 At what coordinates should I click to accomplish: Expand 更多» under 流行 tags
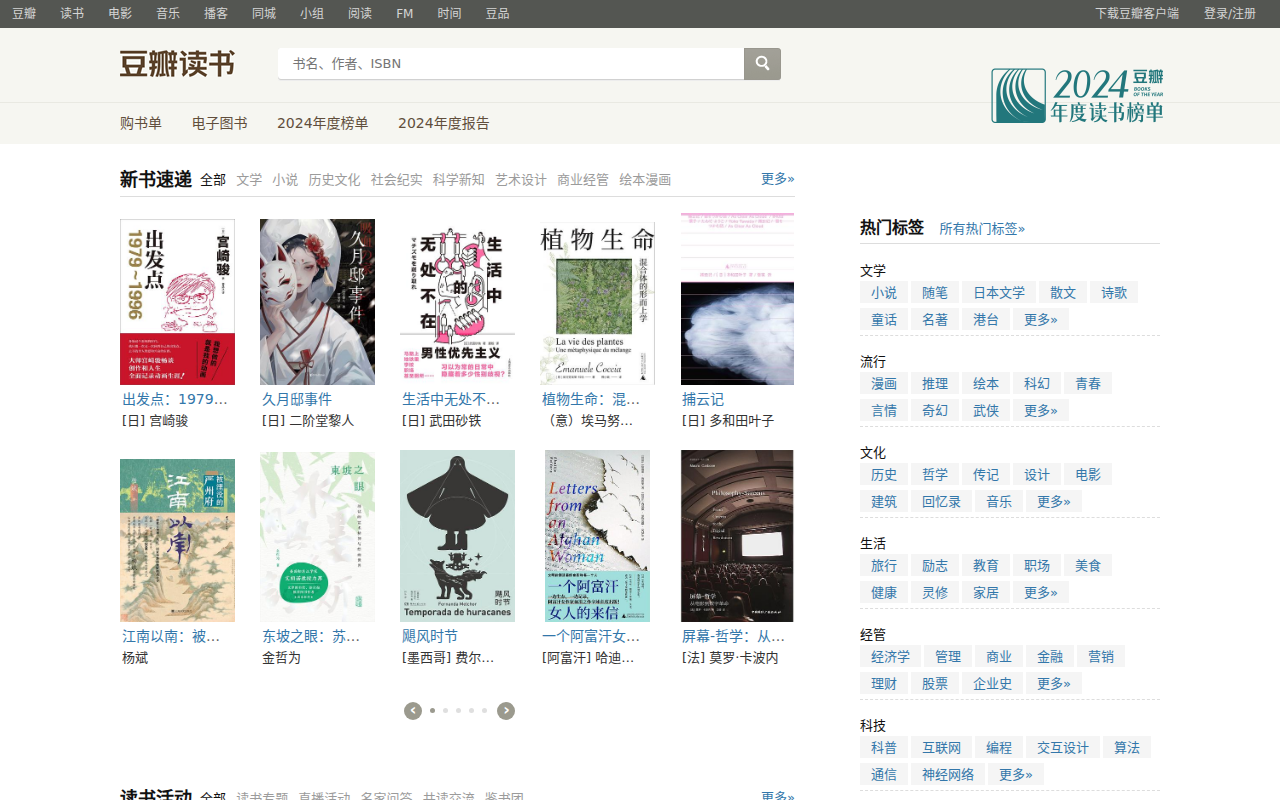1041,410
